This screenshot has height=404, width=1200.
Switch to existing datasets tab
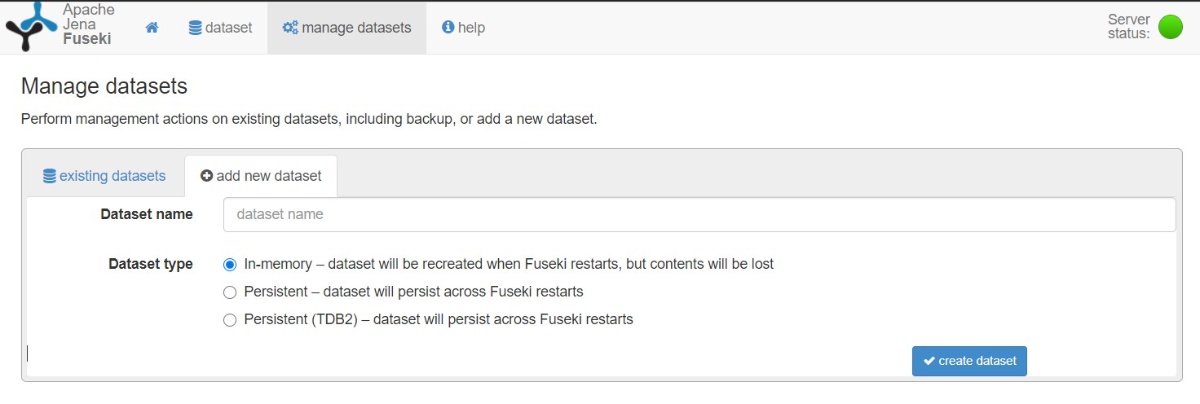pyautogui.click(x=104, y=176)
